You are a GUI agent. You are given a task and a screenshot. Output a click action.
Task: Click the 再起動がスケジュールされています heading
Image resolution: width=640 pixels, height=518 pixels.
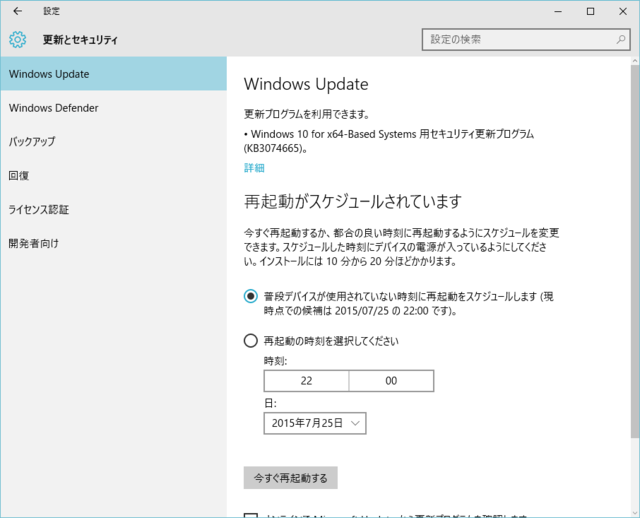353,201
